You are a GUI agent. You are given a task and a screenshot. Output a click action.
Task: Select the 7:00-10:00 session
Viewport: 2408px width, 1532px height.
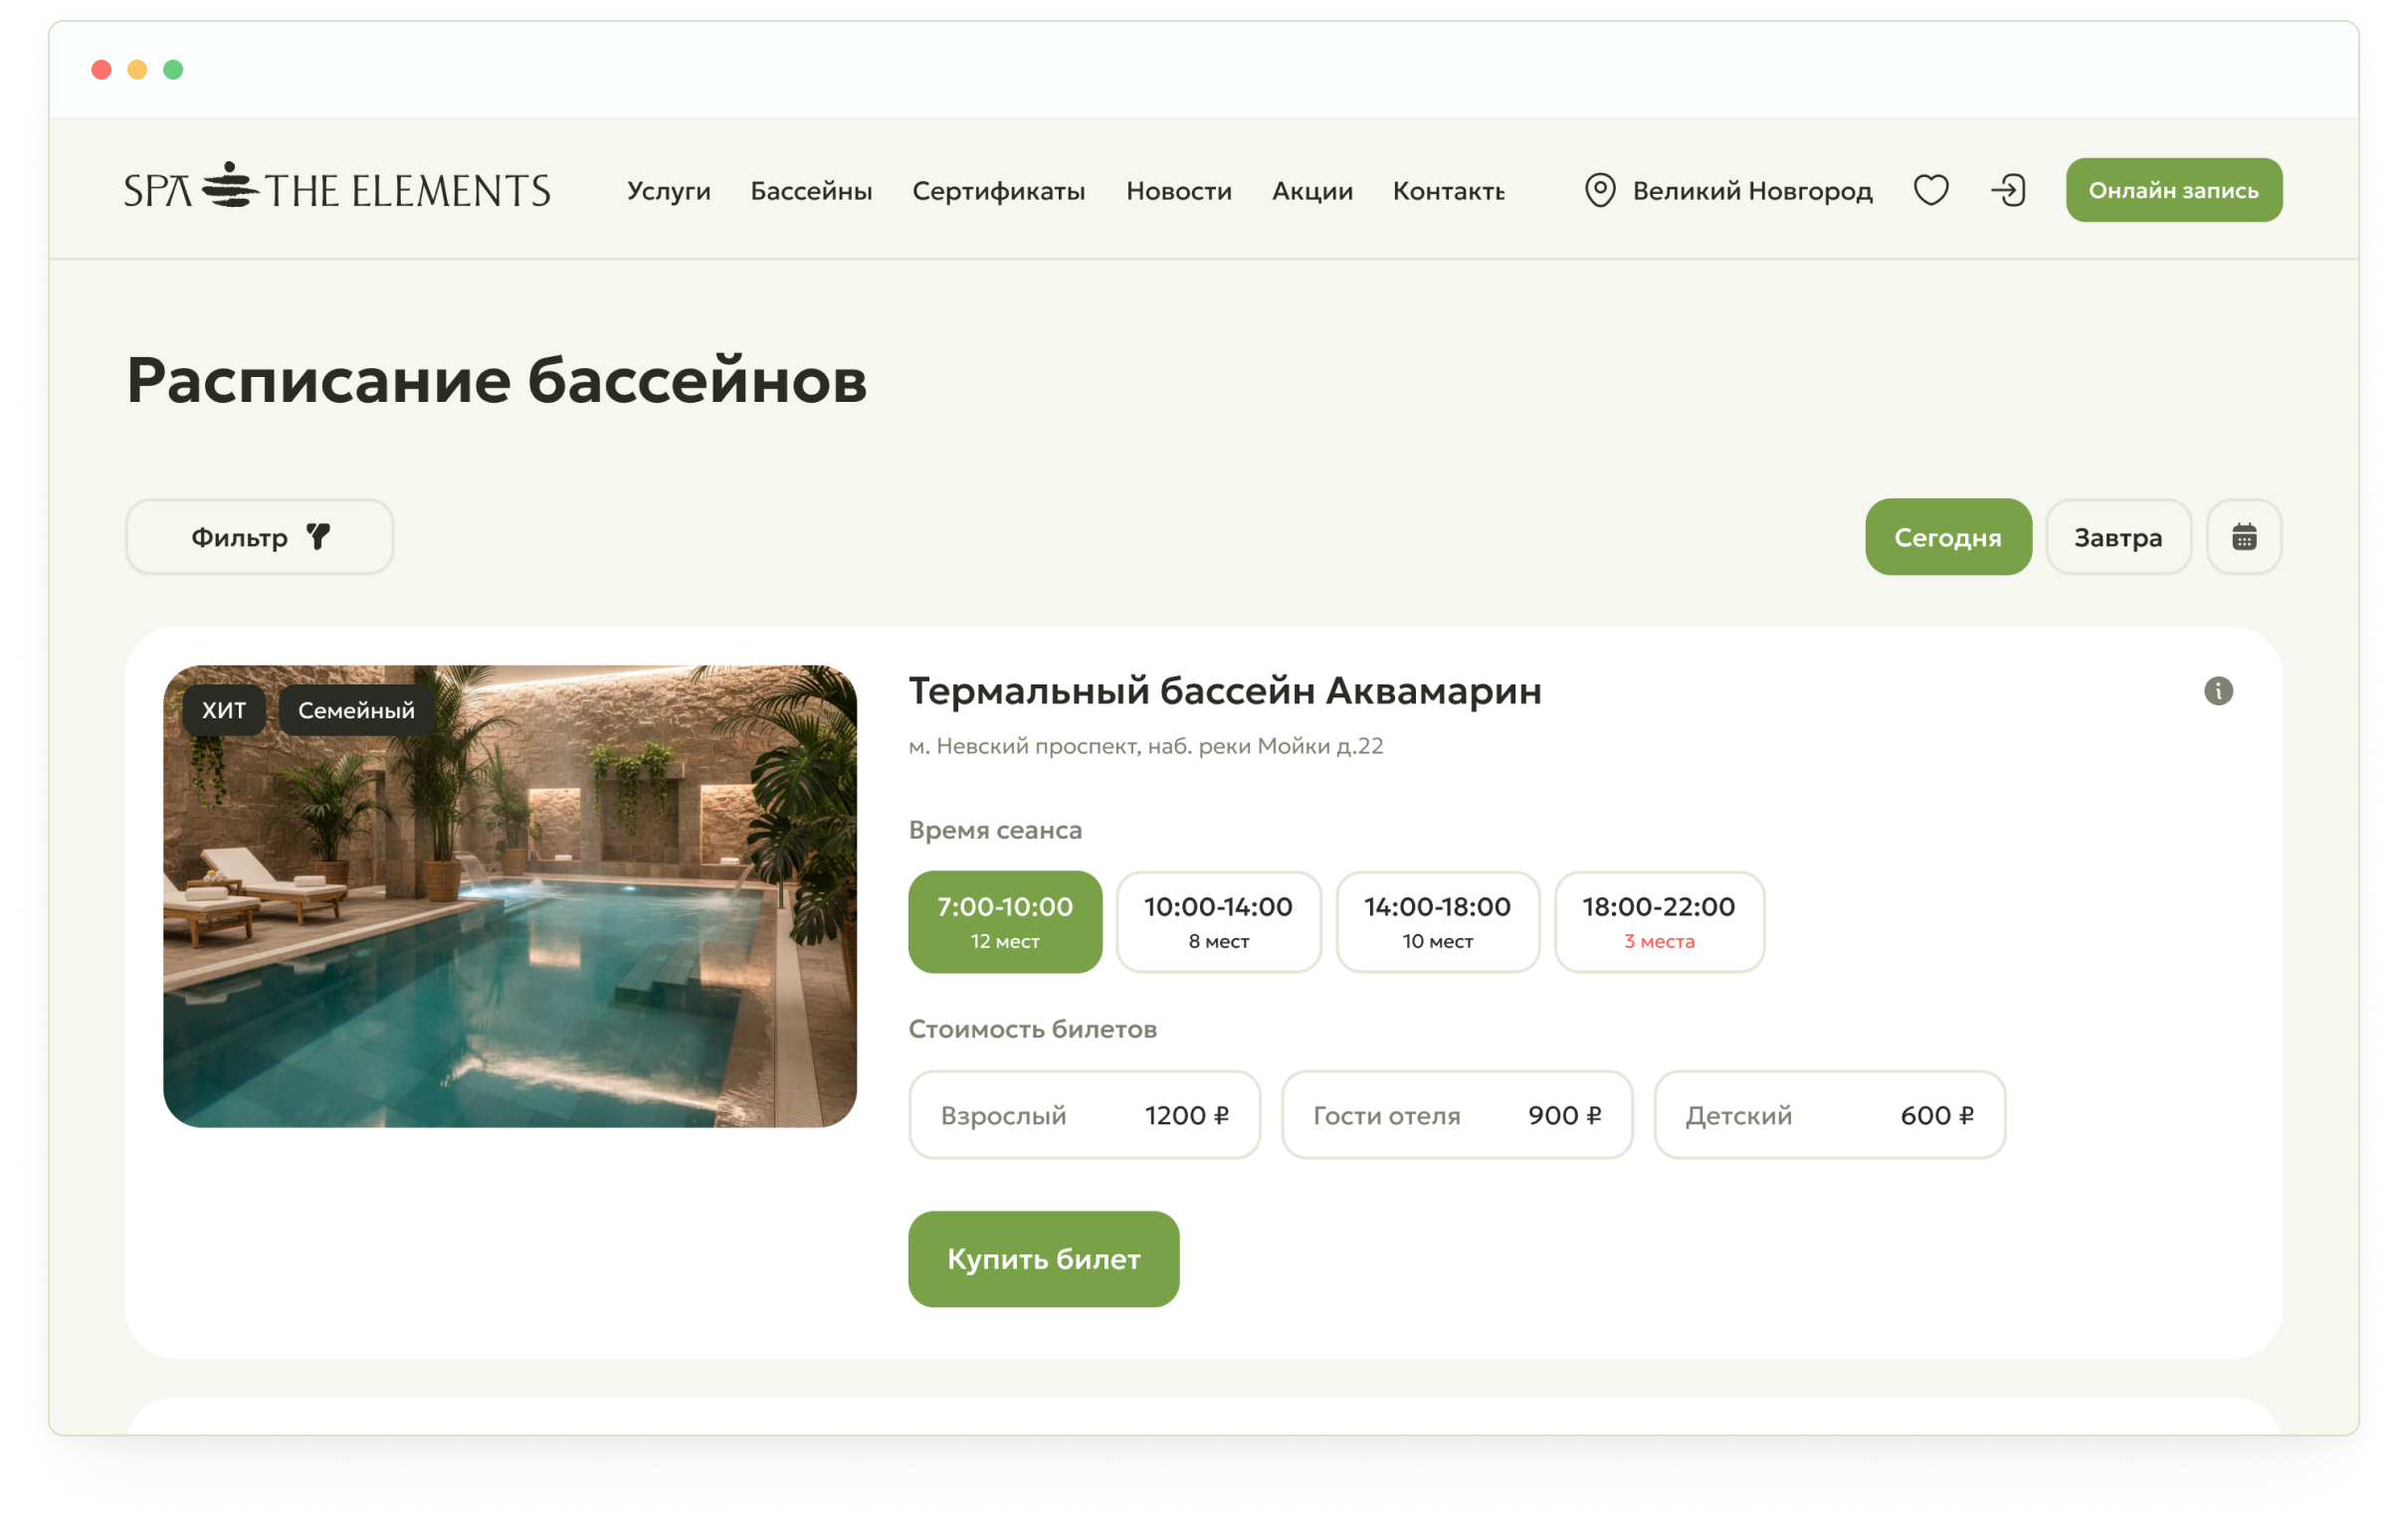click(x=1005, y=922)
